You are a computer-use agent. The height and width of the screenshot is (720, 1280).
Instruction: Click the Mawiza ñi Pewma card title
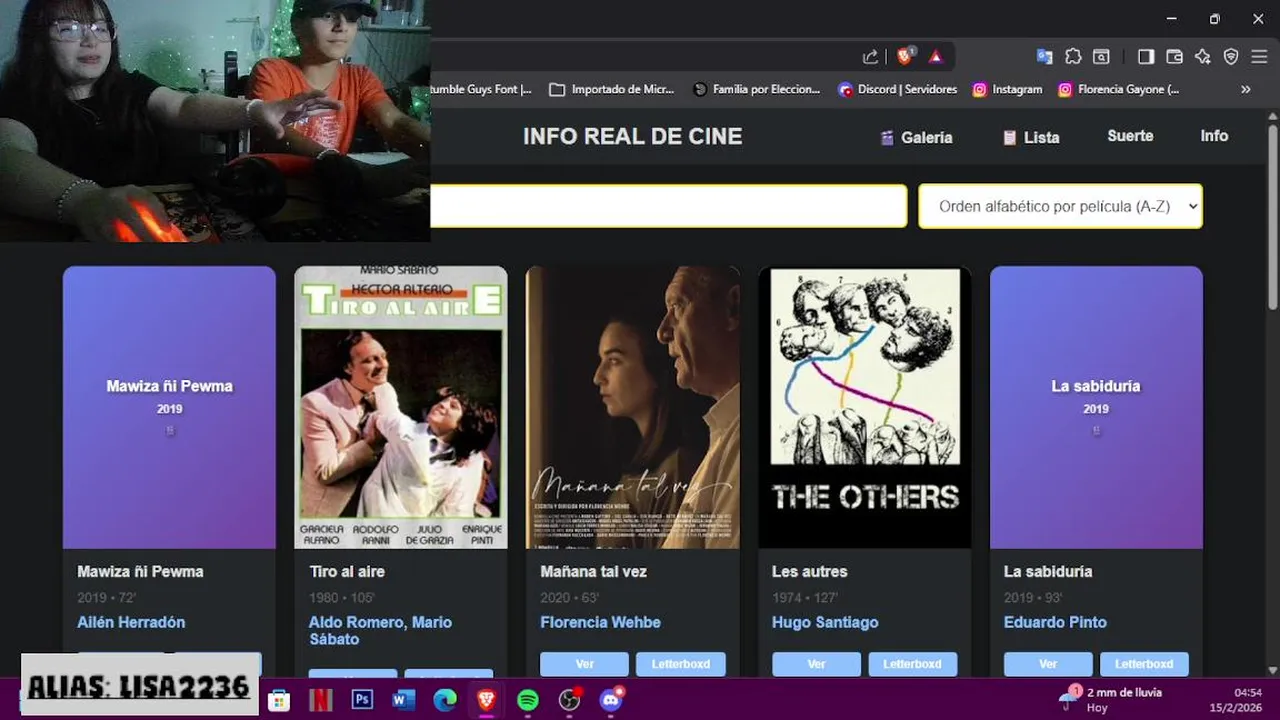140,572
